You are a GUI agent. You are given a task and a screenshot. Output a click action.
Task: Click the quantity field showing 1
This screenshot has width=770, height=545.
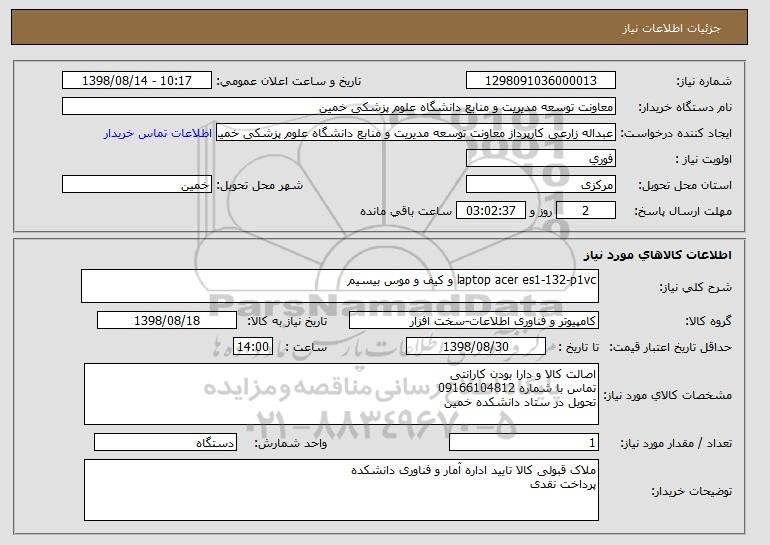click(x=524, y=442)
